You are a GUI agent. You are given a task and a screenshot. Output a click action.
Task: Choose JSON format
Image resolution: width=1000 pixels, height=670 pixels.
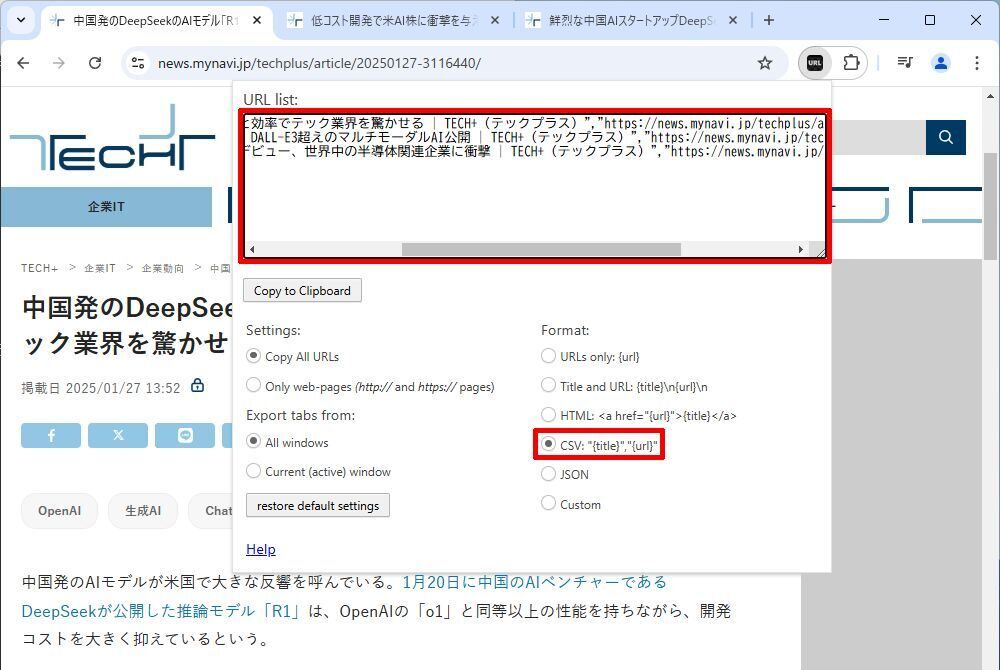[548, 474]
